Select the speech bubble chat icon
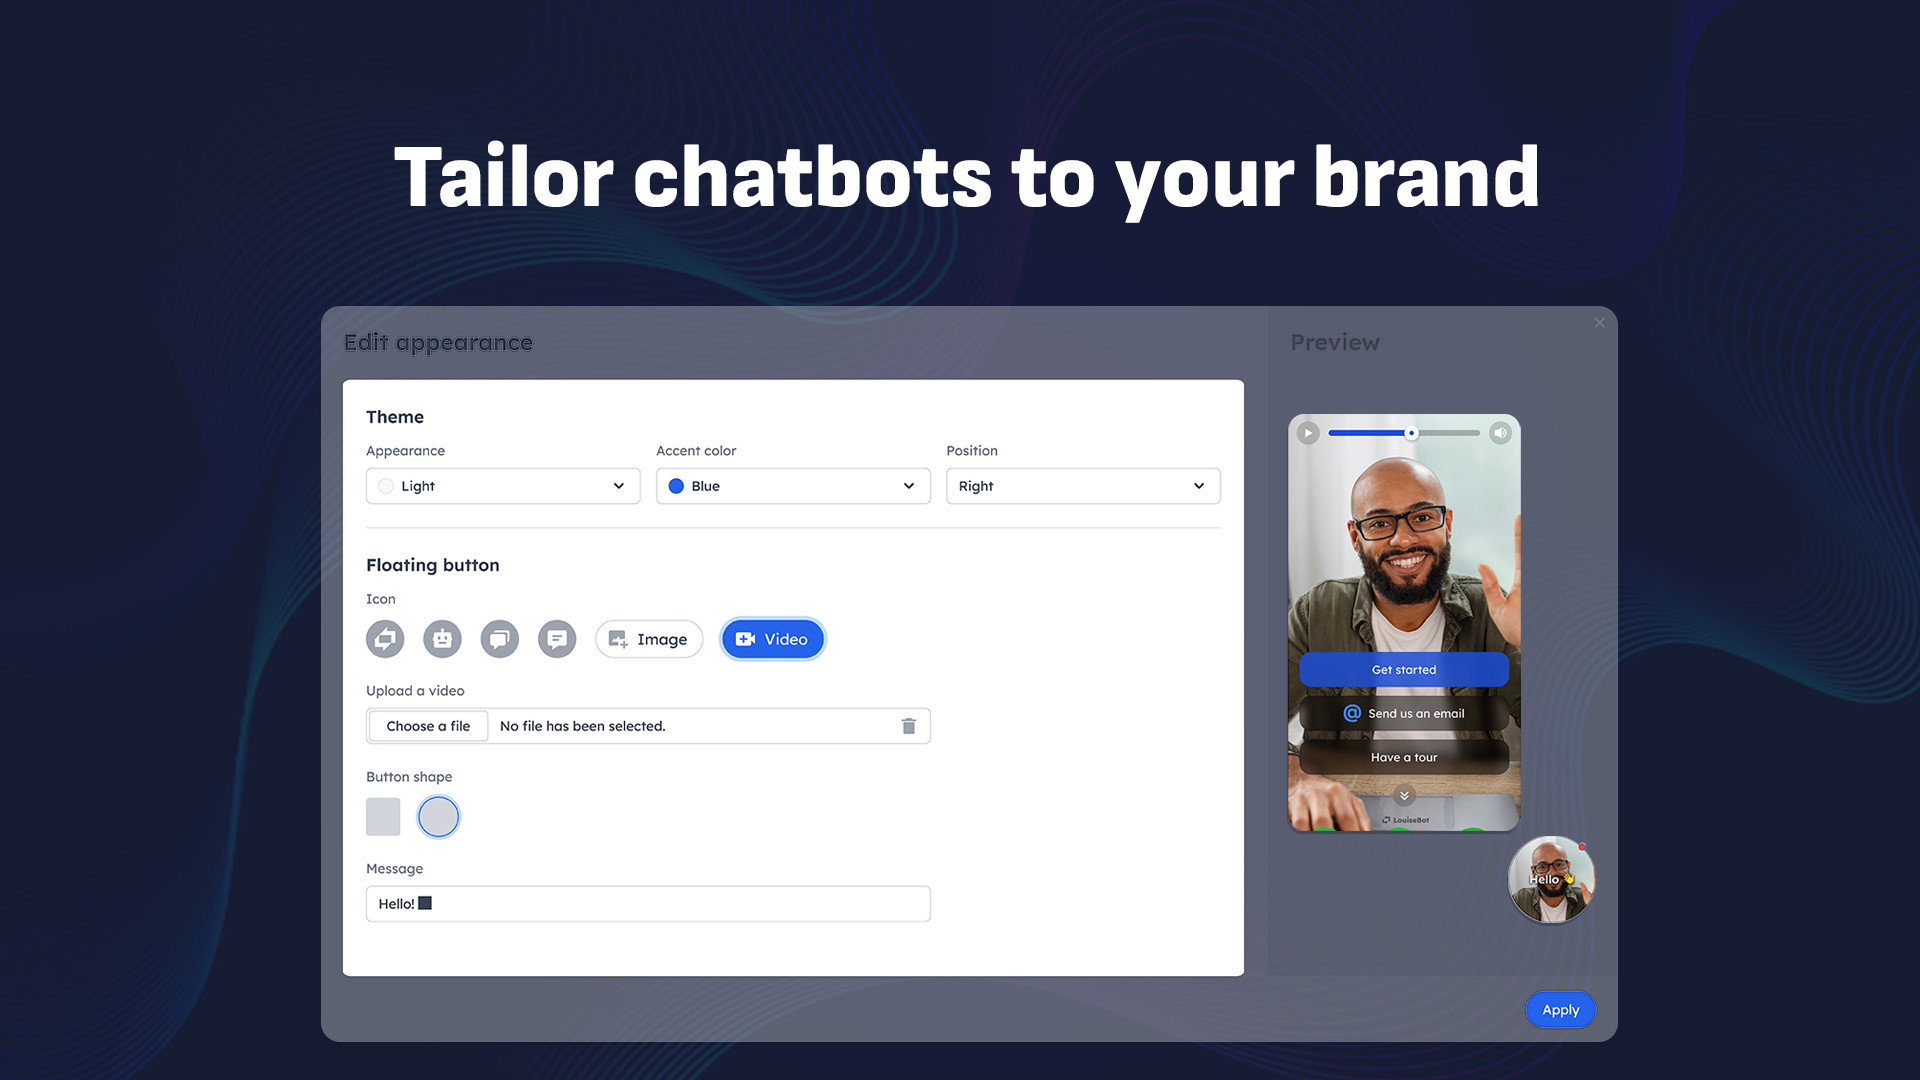 (556, 638)
